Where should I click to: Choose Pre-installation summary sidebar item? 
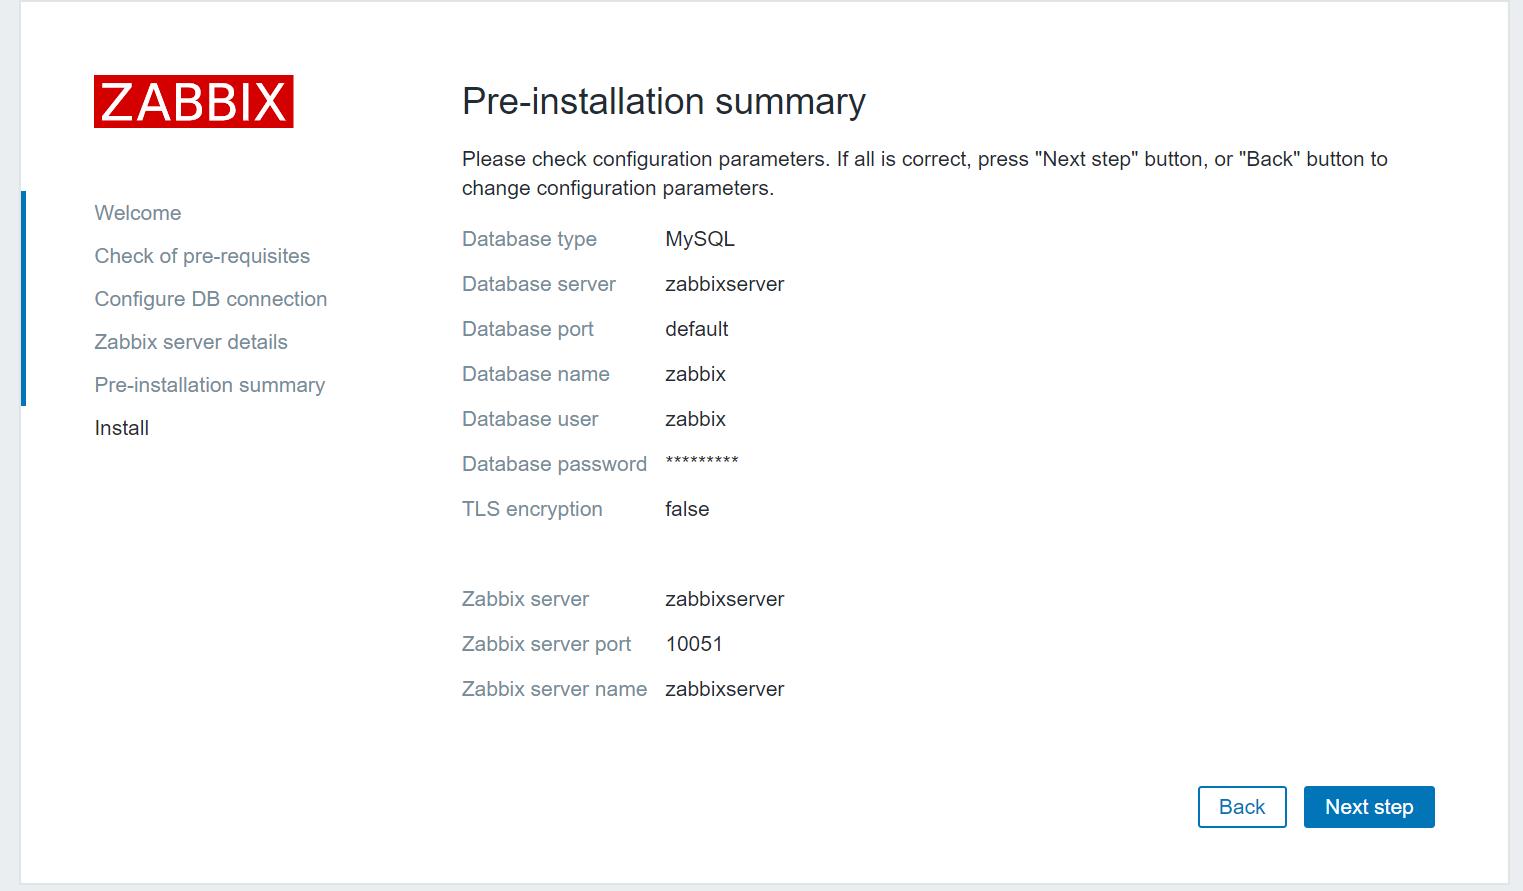click(x=210, y=385)
